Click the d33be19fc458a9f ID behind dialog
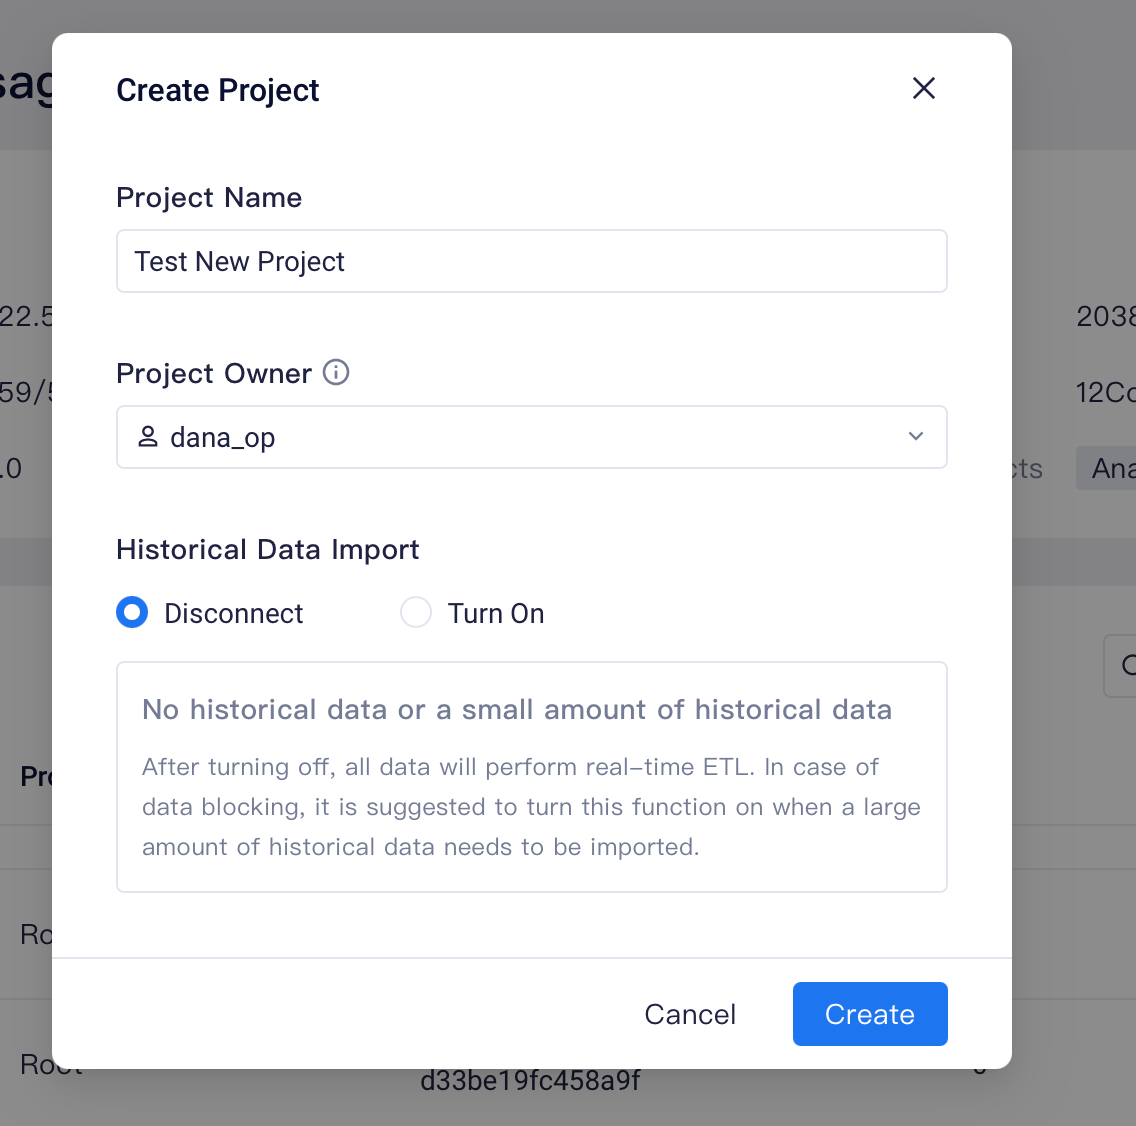The width and height of the screenshot is (1136, 1126). click(530, 1081)
